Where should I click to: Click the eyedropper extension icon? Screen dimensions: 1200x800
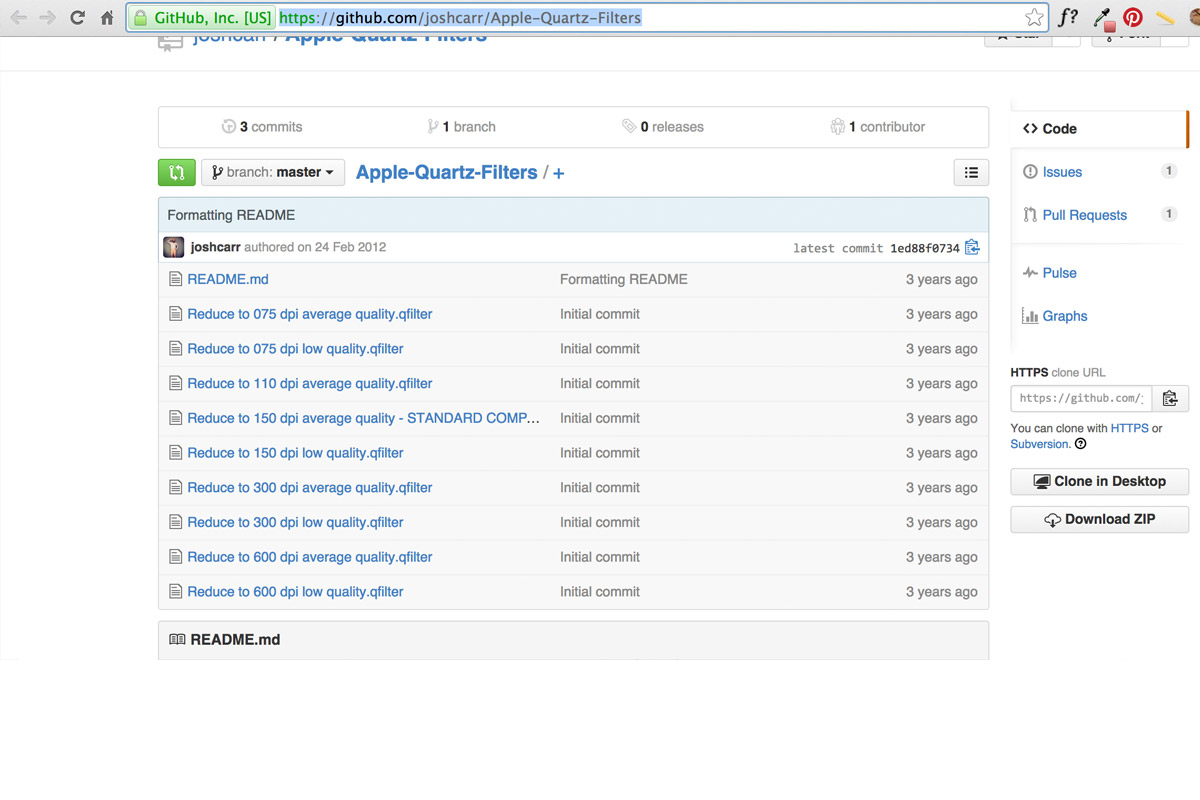pos(1103,17)
